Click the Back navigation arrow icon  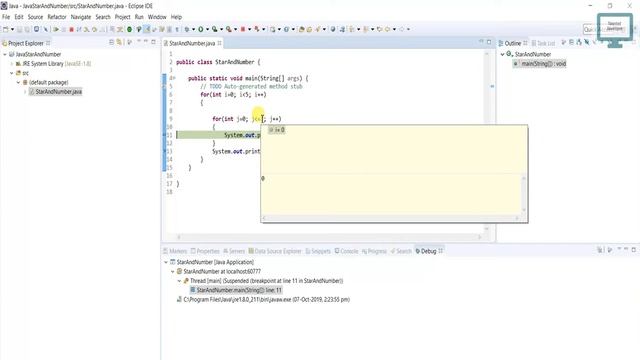387,29
